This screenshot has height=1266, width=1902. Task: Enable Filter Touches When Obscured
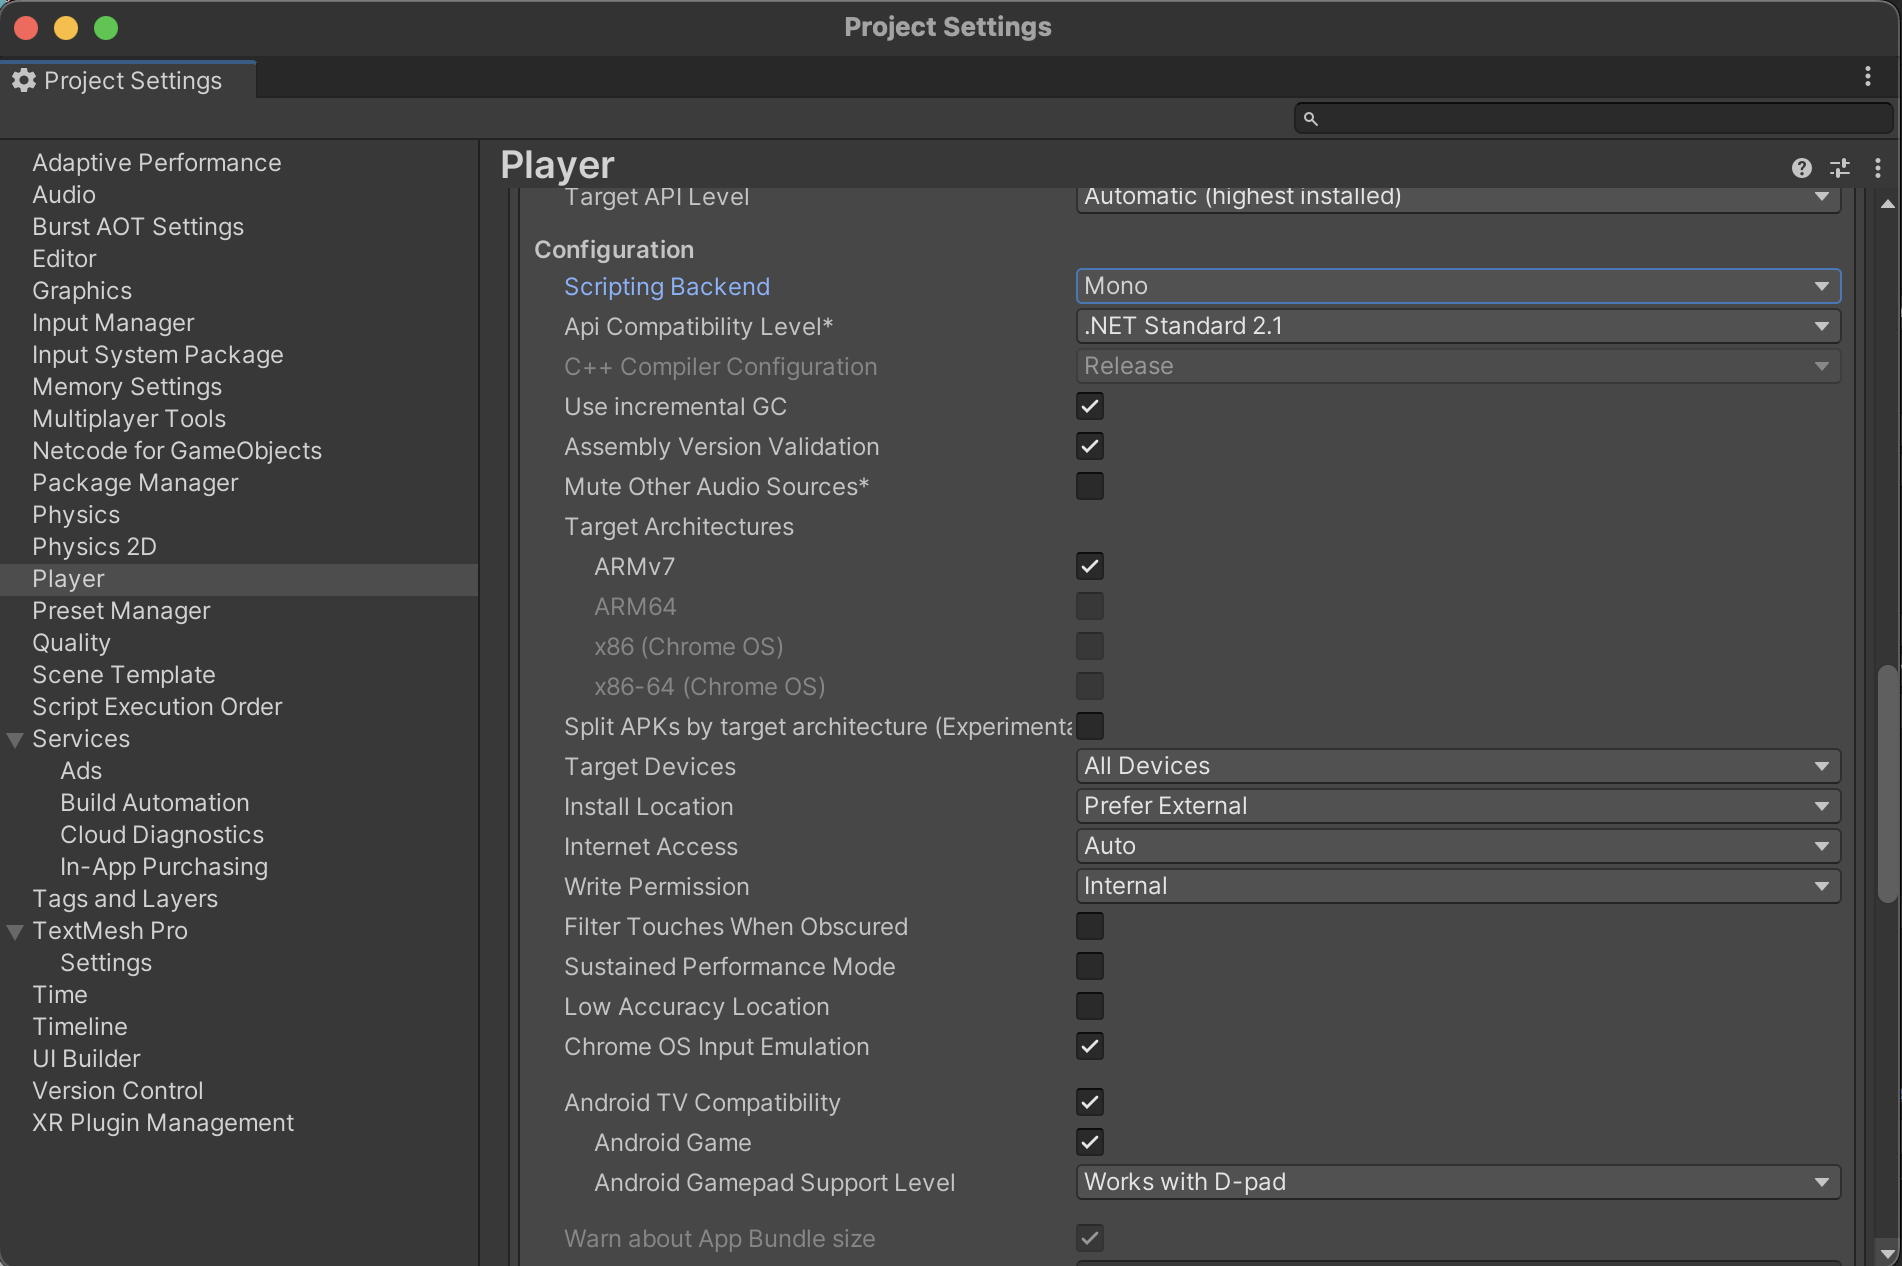[1090, 926]
